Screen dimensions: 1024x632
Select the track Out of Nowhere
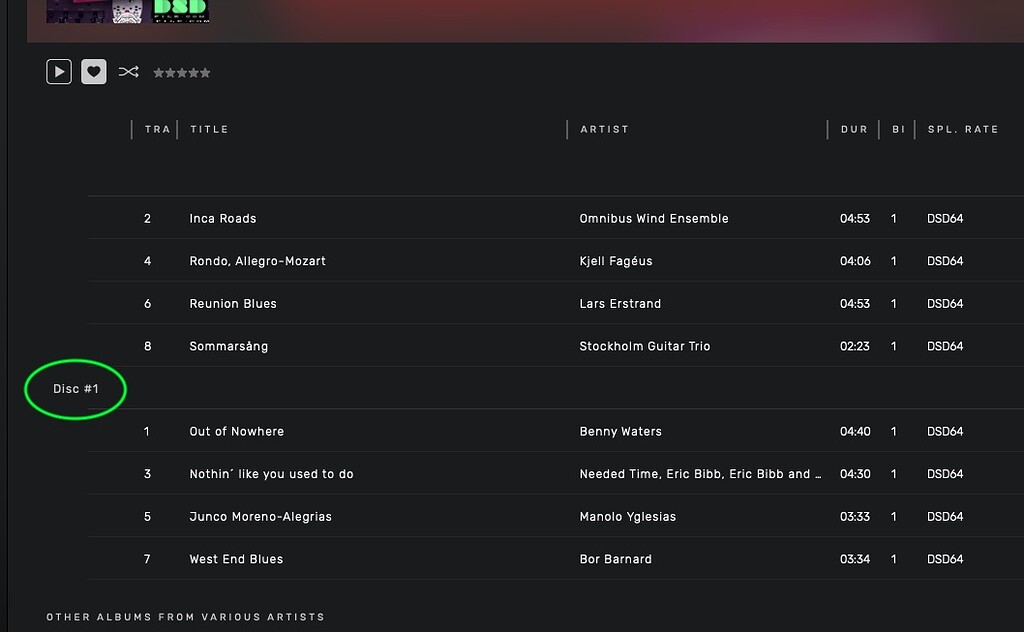tap(236, 431)
